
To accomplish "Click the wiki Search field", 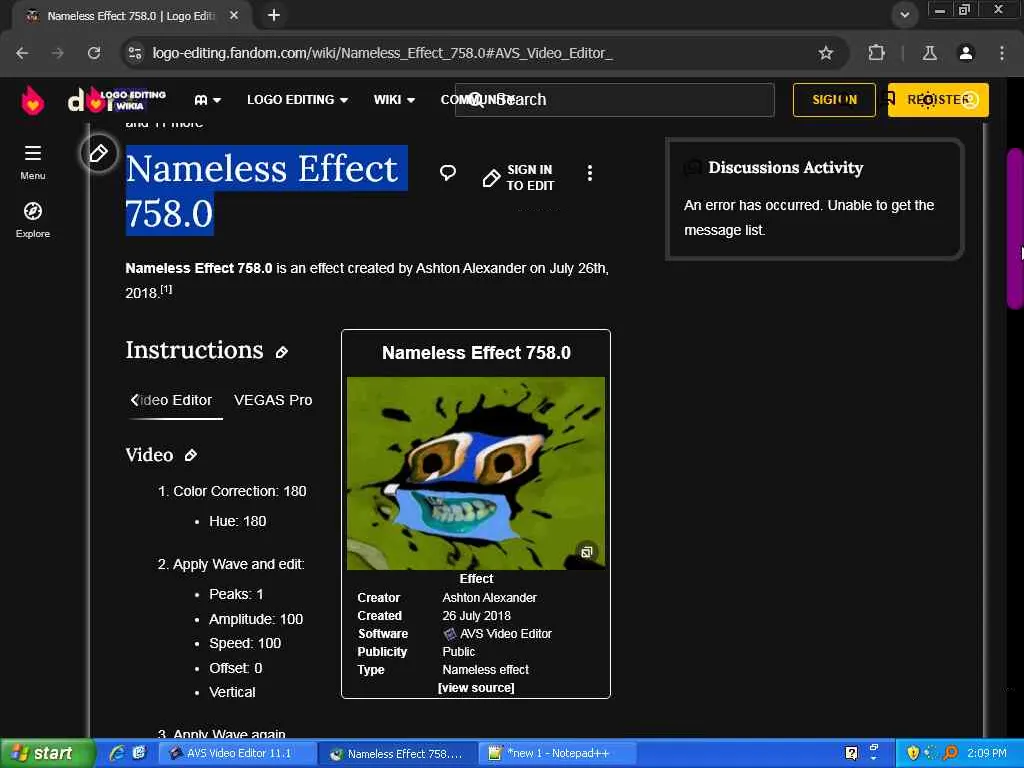I will (615, 100).
